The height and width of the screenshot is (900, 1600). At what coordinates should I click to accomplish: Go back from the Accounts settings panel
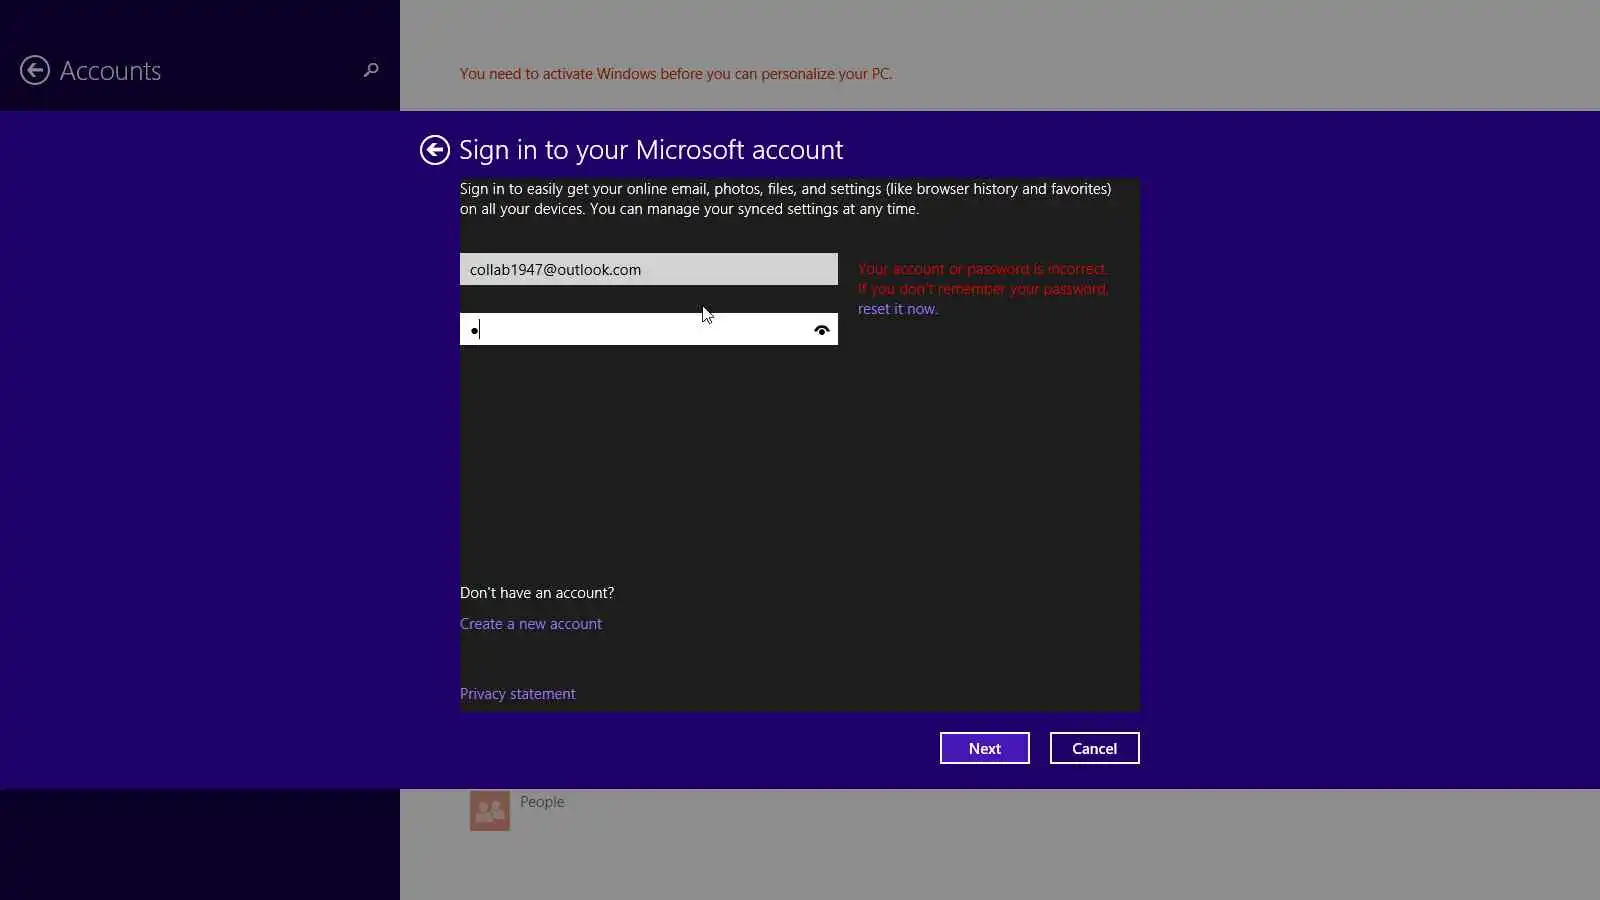pos(35,70)
